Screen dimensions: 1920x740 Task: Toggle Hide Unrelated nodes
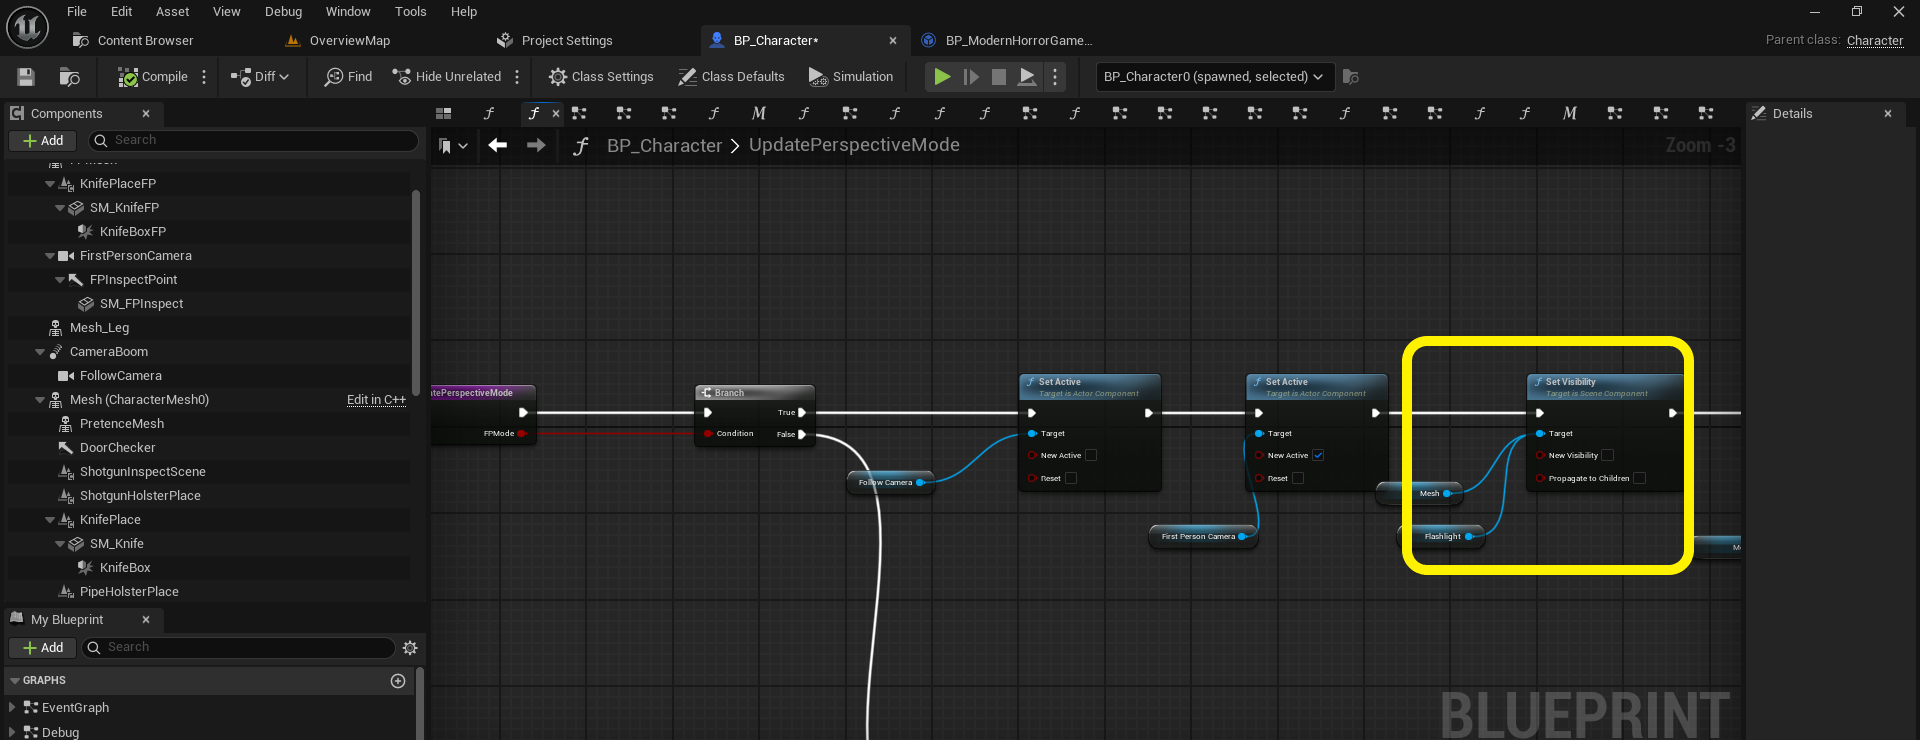(447, 77)
